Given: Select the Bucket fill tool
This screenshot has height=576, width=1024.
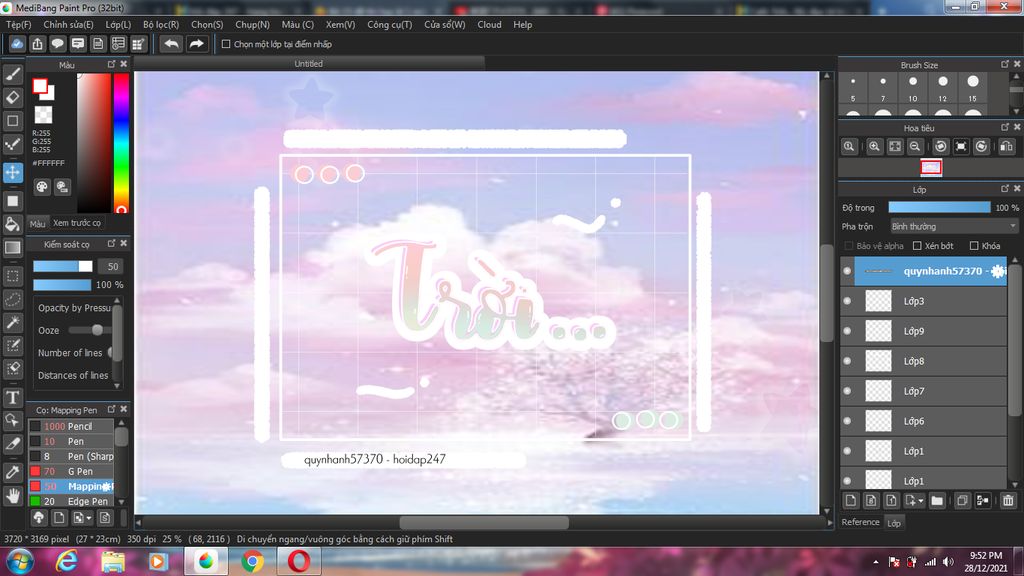Looking at the screenshot, I should [x=12, y=225].
